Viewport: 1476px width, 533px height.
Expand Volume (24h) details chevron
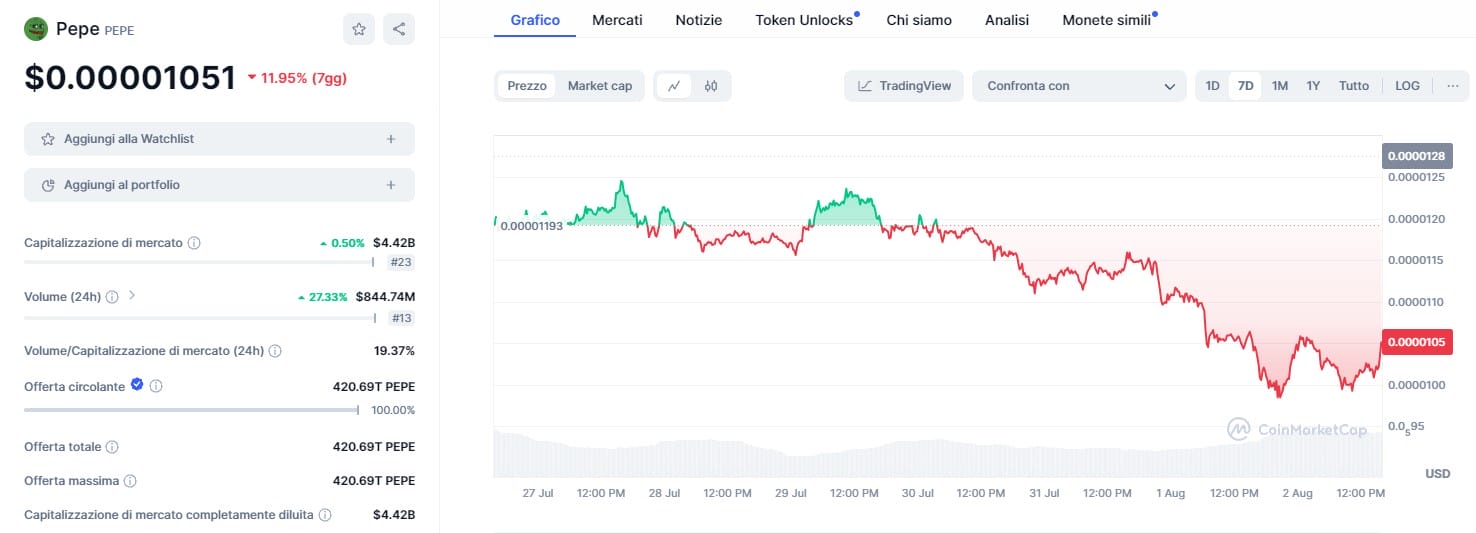(132, 296)
